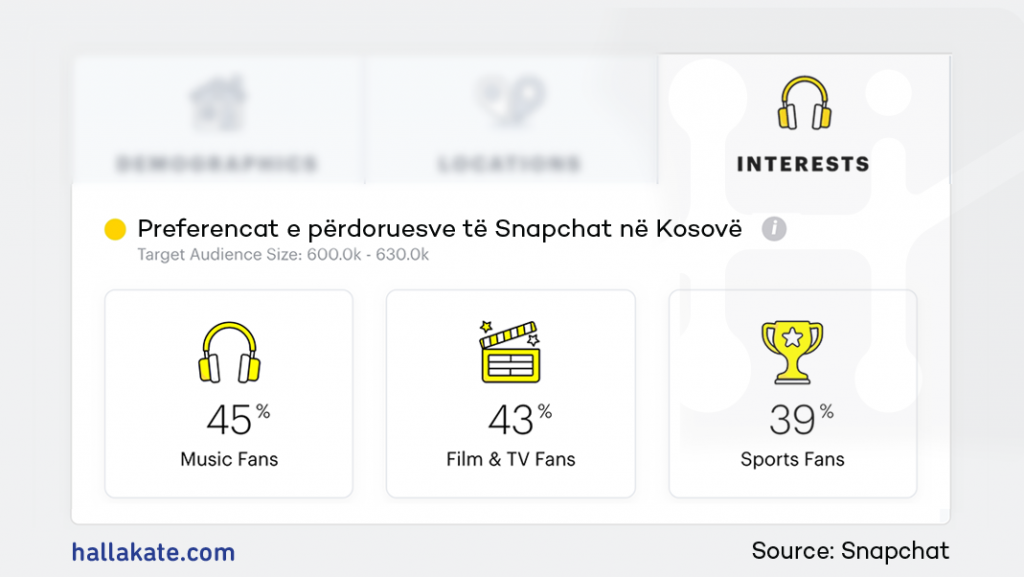This screenshot has width=1024, height=577.
Task: Open the Demographics tab
Action: [217, 164]
